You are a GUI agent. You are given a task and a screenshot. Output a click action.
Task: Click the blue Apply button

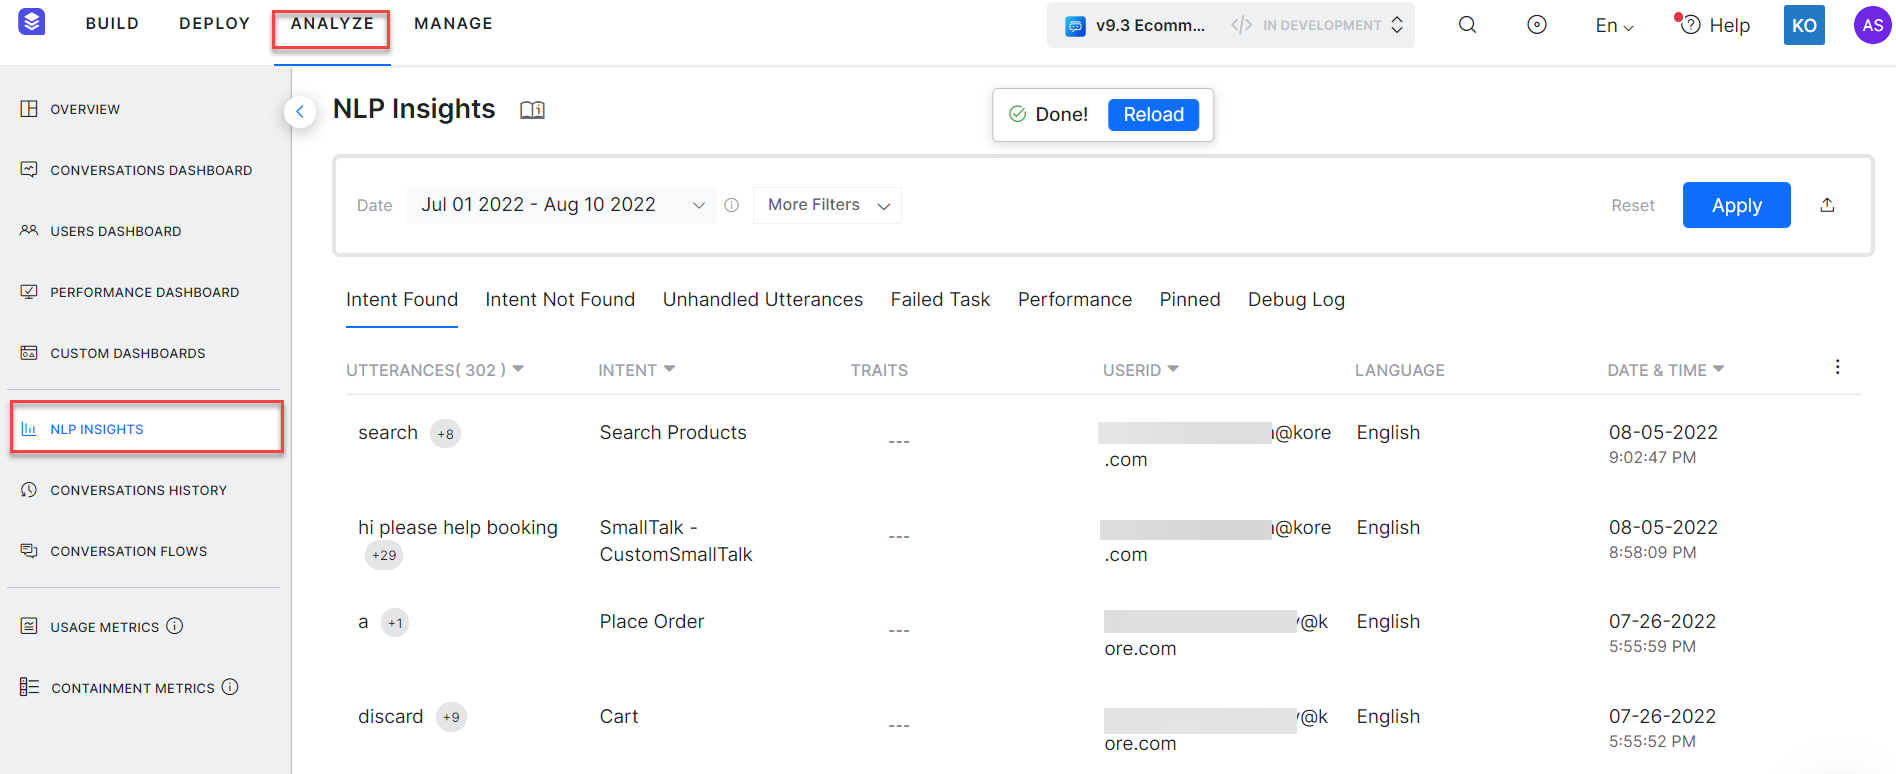click(x=1736, y=205)
